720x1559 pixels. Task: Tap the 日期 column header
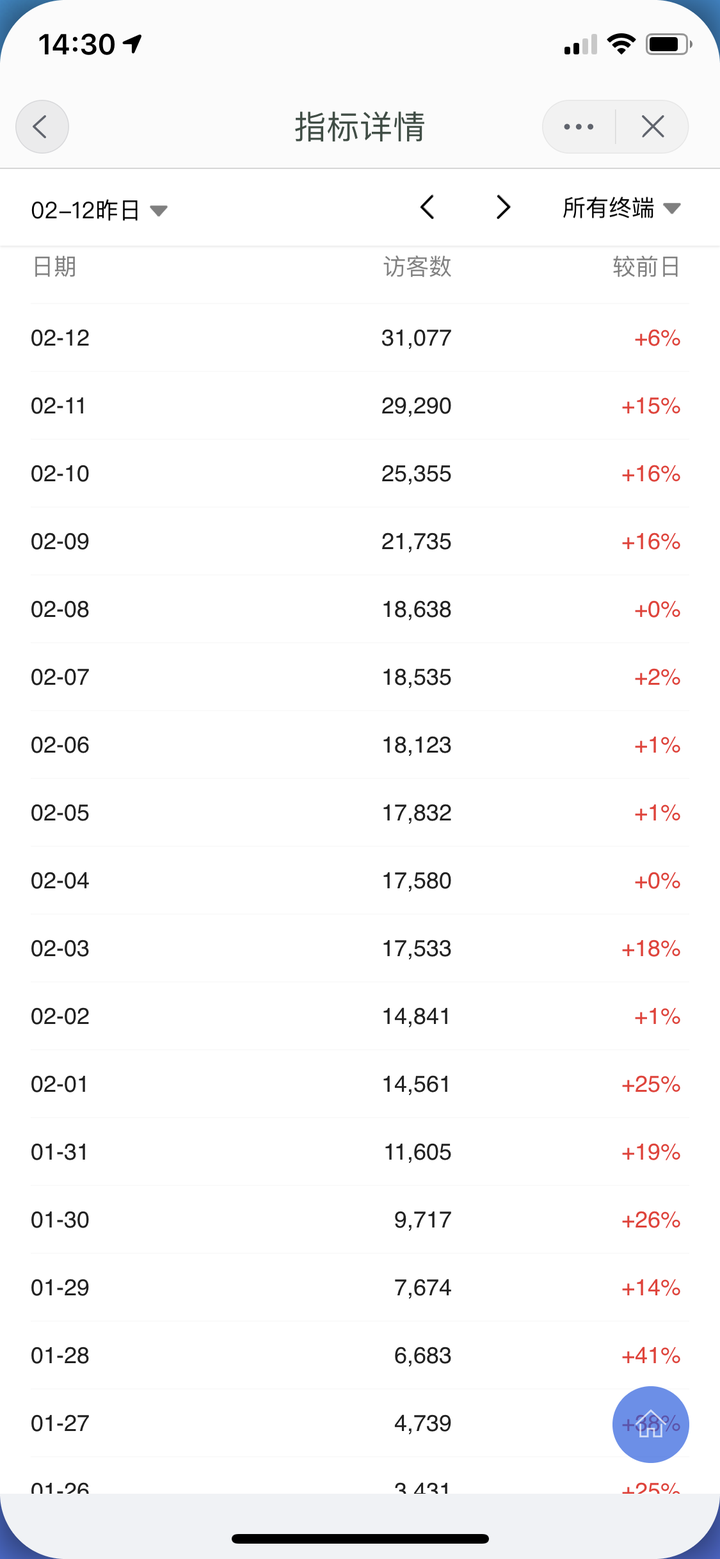(x=54, y=267)
